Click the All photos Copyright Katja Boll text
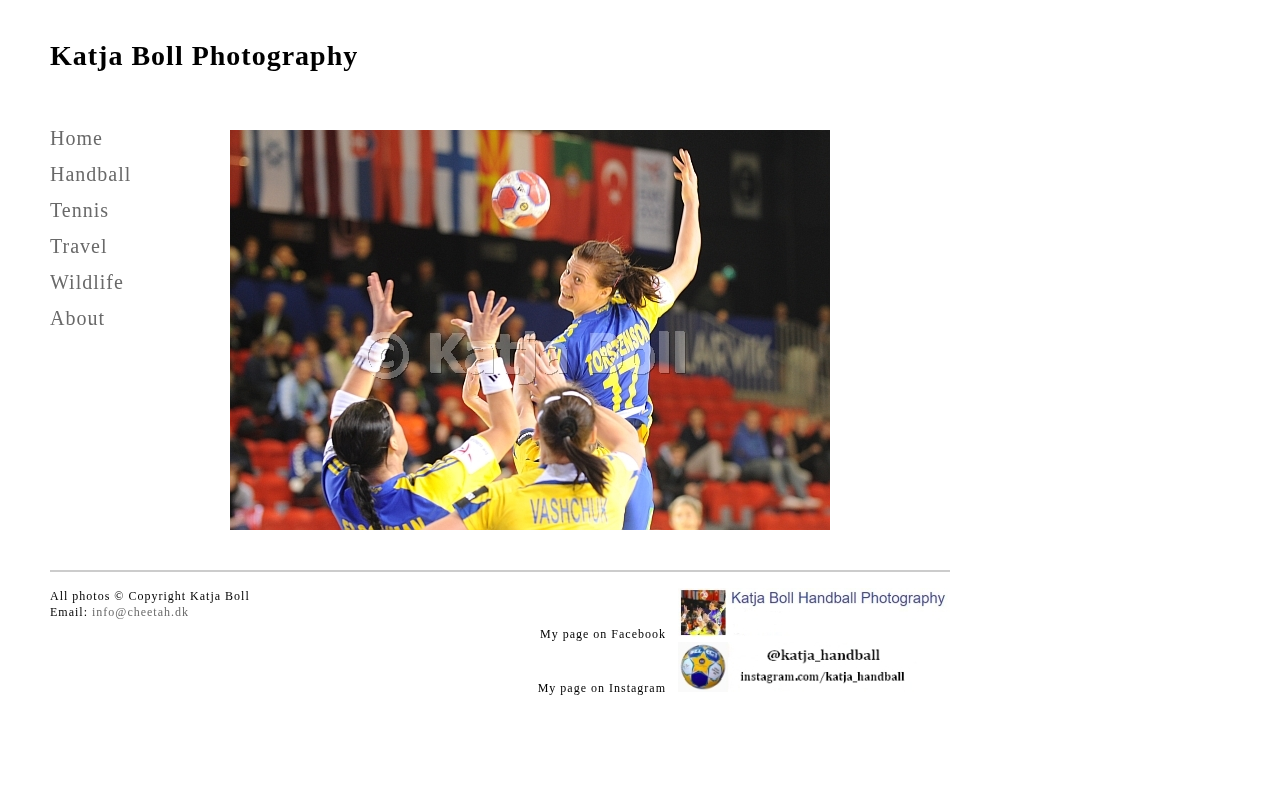The image size is (1280, 800). coord(150,596)
